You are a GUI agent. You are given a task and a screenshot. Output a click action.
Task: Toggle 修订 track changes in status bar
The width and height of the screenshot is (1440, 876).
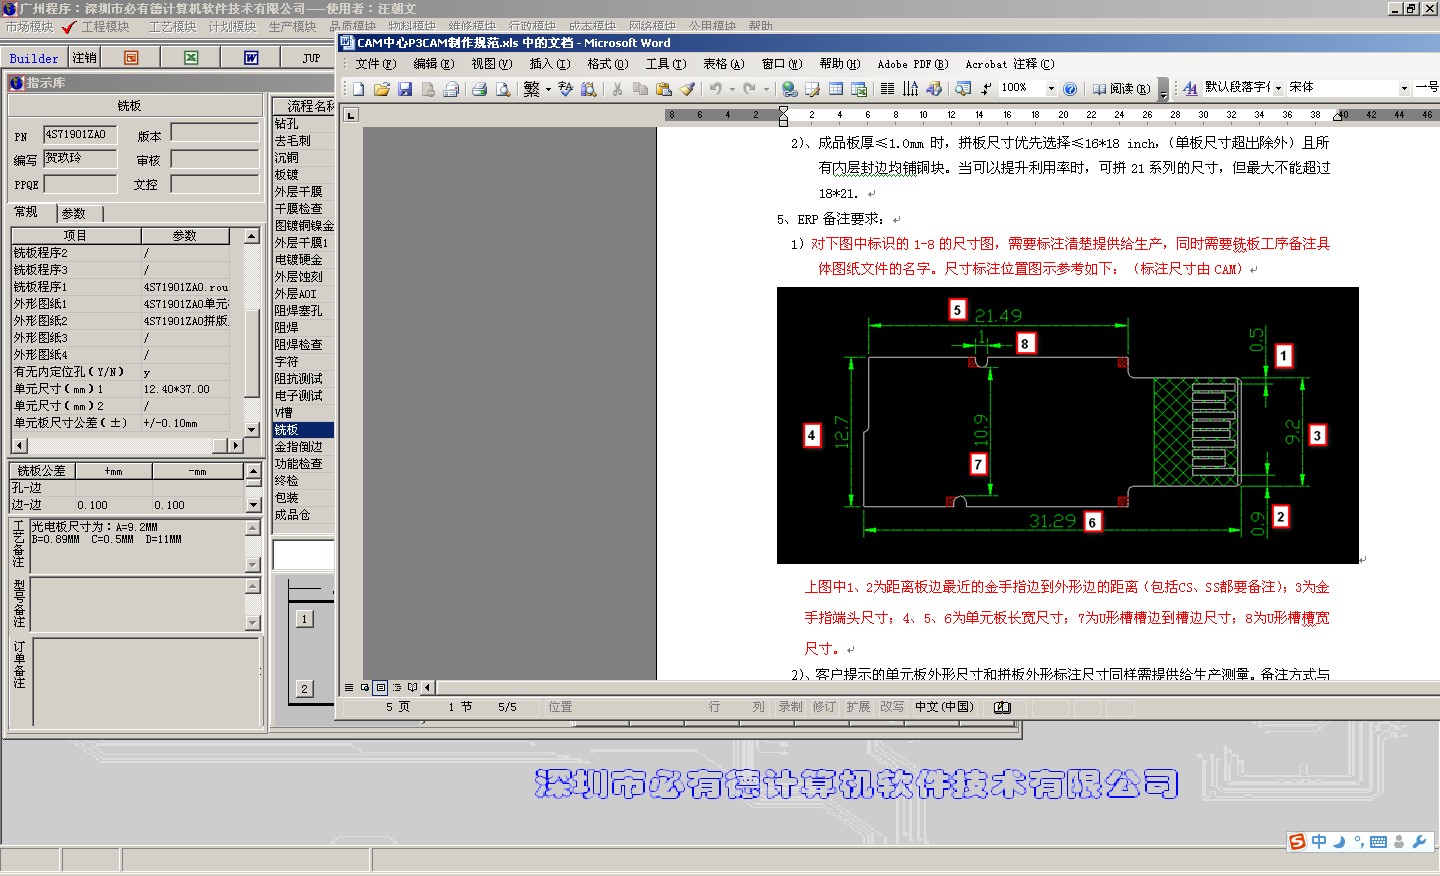[824, 707]
